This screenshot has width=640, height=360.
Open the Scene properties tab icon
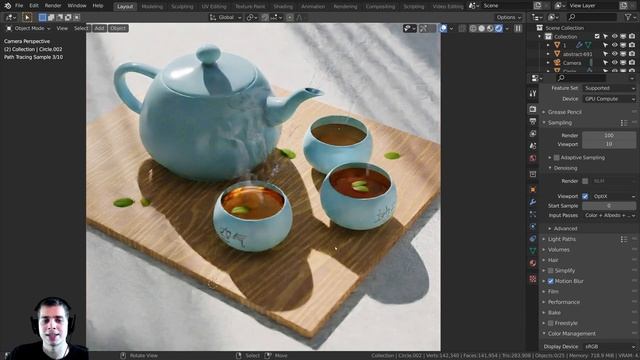(533, 146)
